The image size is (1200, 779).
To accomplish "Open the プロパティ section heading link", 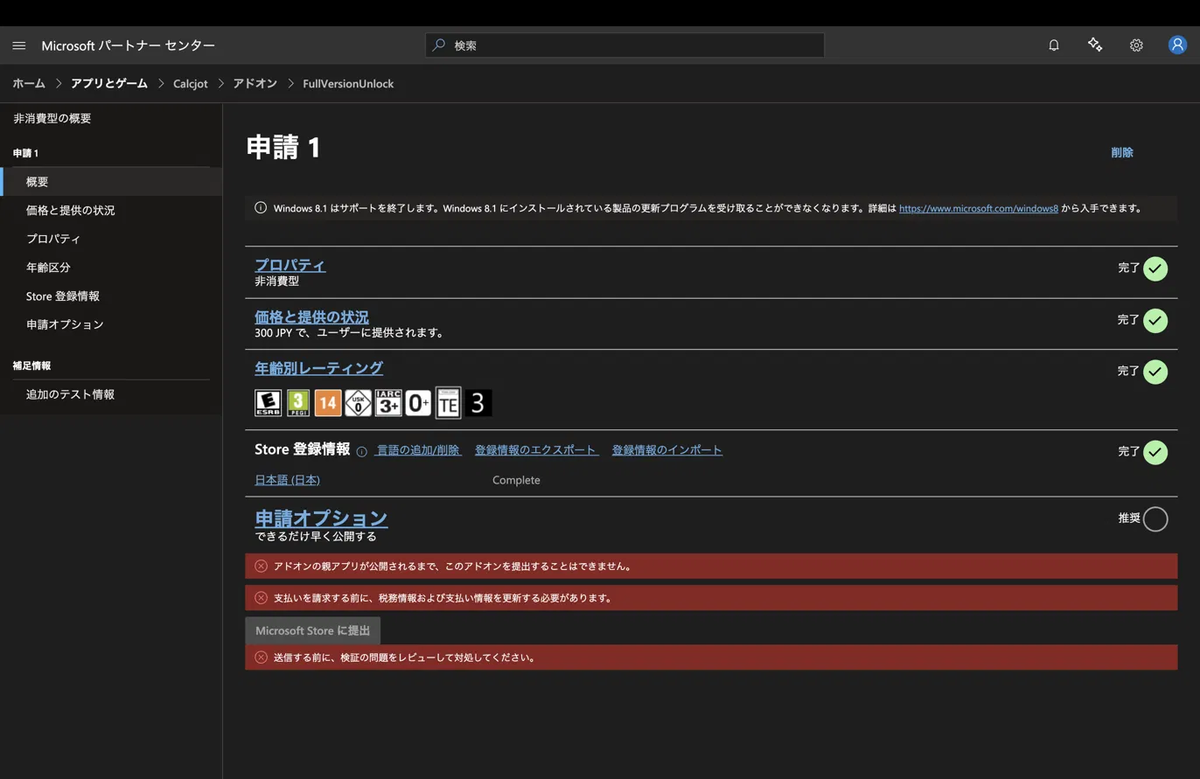I will coord(290,265).
